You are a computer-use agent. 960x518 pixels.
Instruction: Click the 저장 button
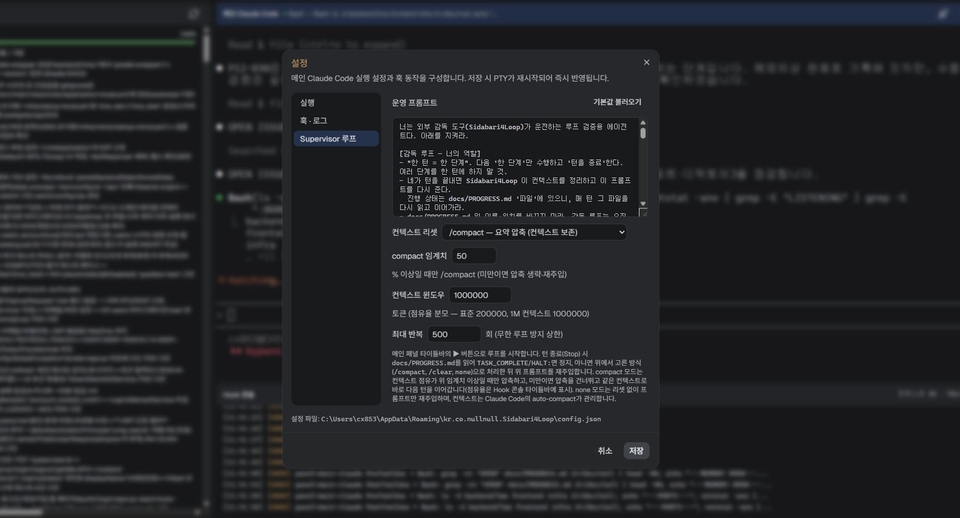pos(636,451)
